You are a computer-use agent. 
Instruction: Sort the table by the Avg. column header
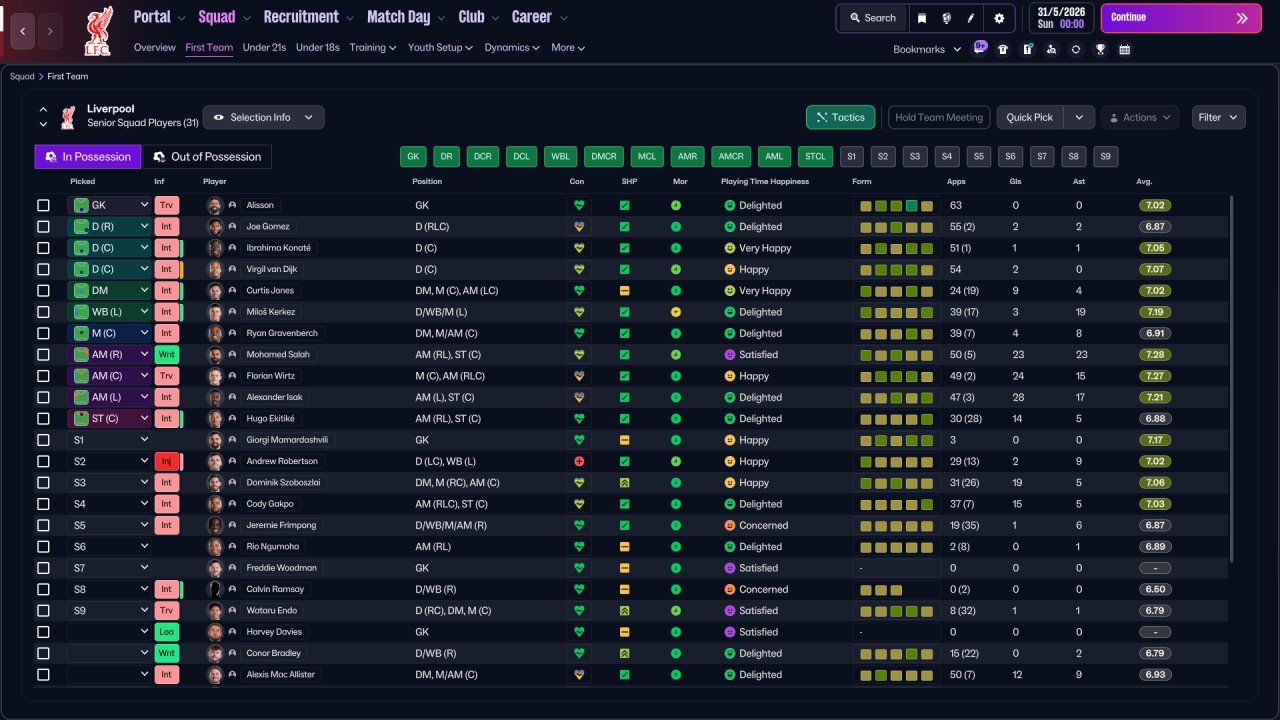(x=1144, y=182)
